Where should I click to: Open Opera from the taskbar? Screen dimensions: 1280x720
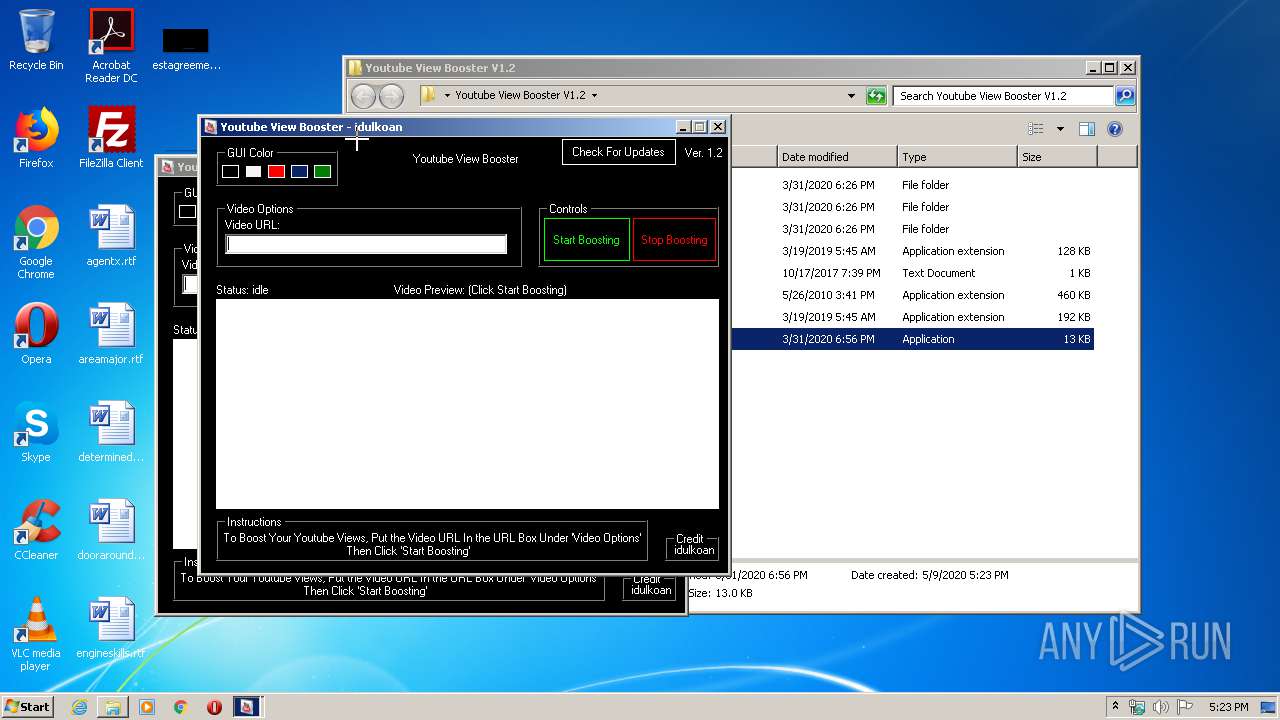tap(214, 707)
